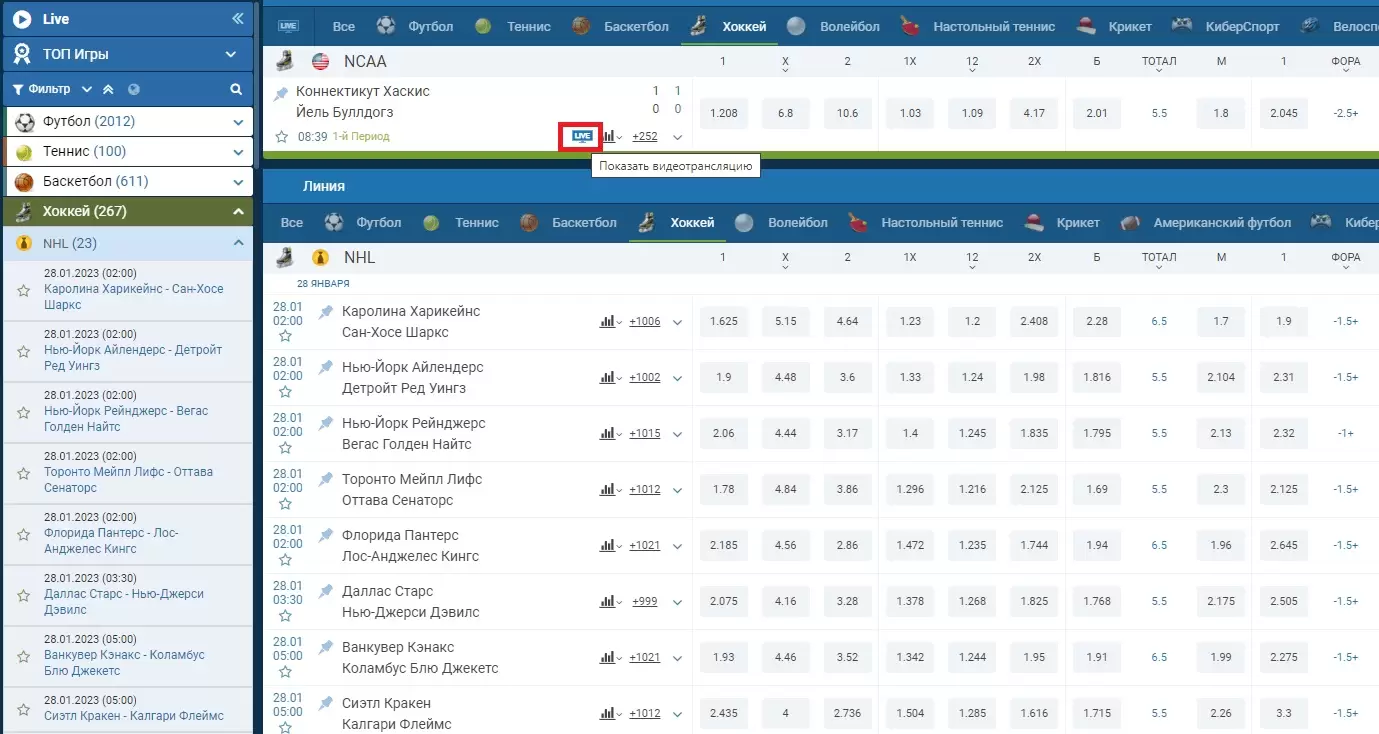Image resolution: width=1379 pixels, height=734 pixels.
Task: Open +1006 markets for Каролина Харикейнс
Action: point(644,322)
